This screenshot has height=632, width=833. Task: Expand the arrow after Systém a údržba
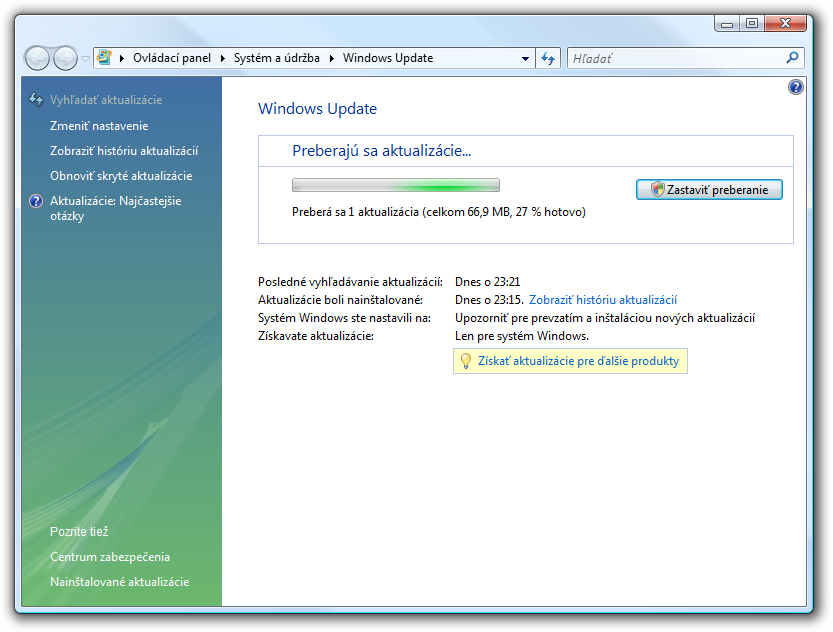click(x=332, y=58)
